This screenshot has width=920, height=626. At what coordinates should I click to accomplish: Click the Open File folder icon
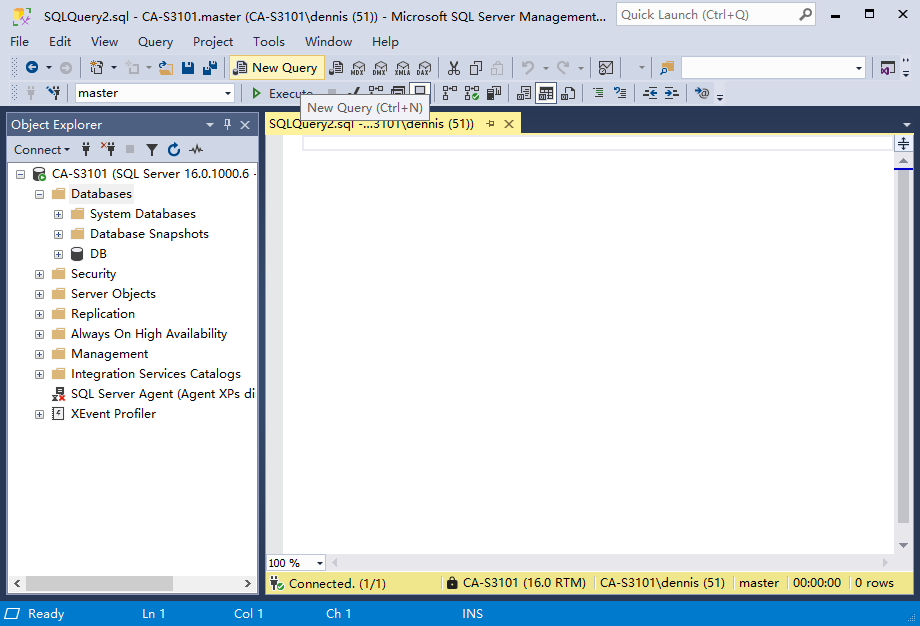[166, 68]
